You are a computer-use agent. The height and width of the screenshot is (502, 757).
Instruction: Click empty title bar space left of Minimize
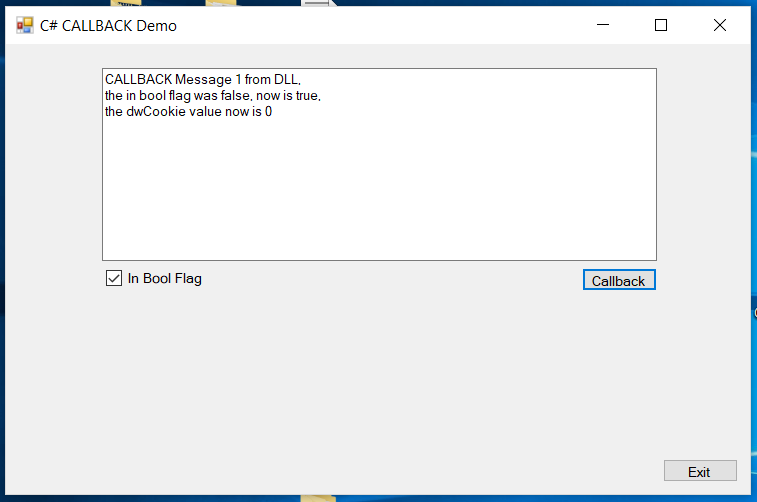(400, 26)
